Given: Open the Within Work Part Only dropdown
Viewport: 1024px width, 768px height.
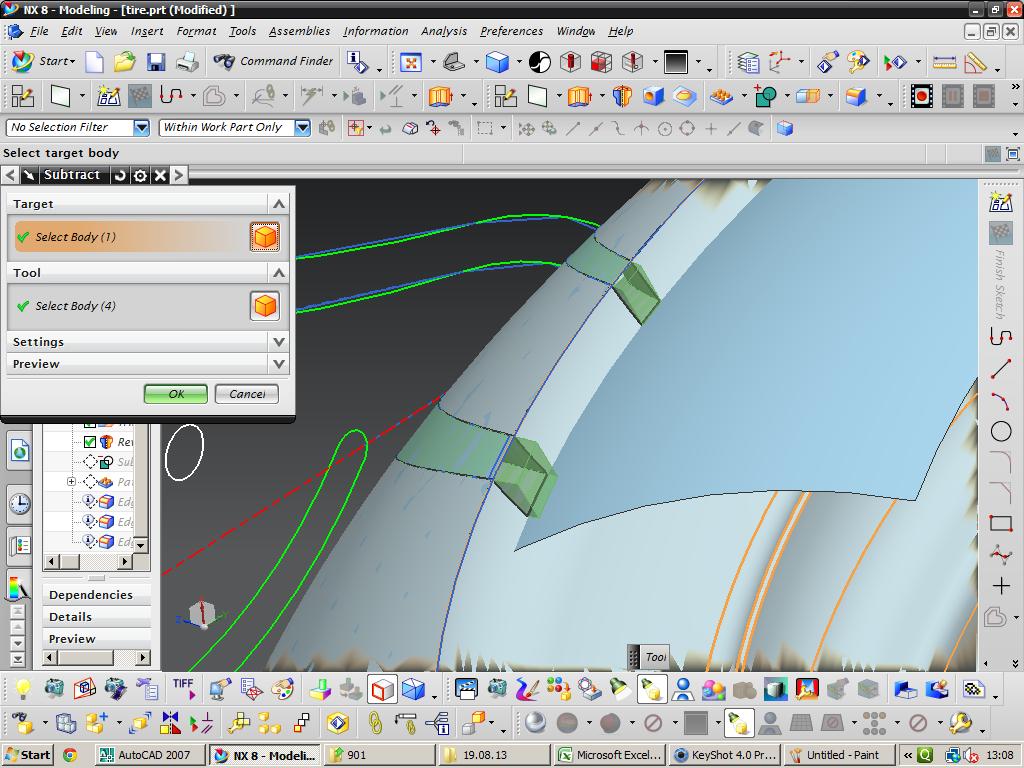Looking at the screenshot, I should coord(302,127).
